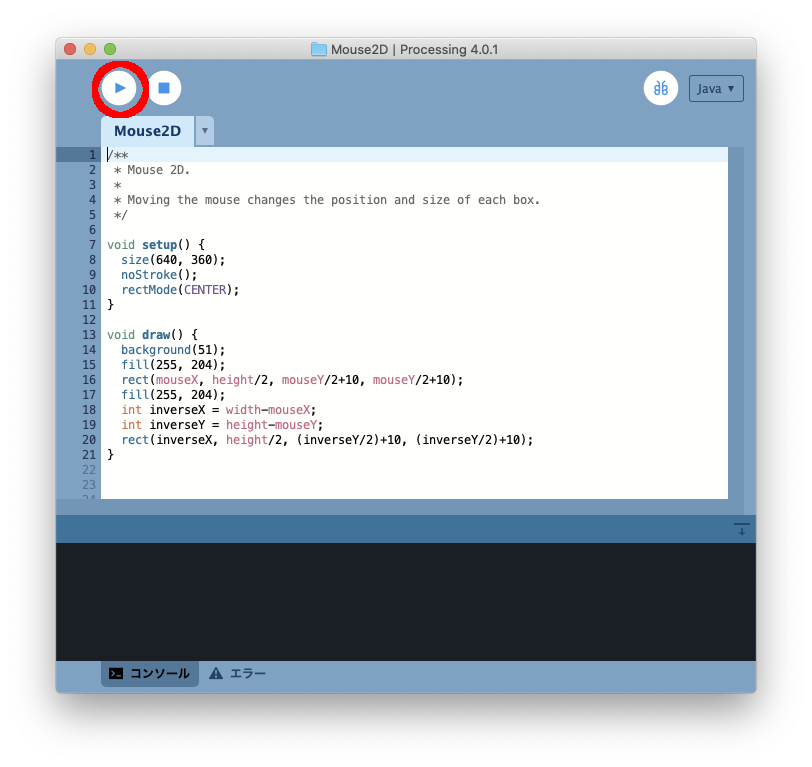Open the Java mode dropdown
This screenshot has width=812, height=767.
point(716,89)
